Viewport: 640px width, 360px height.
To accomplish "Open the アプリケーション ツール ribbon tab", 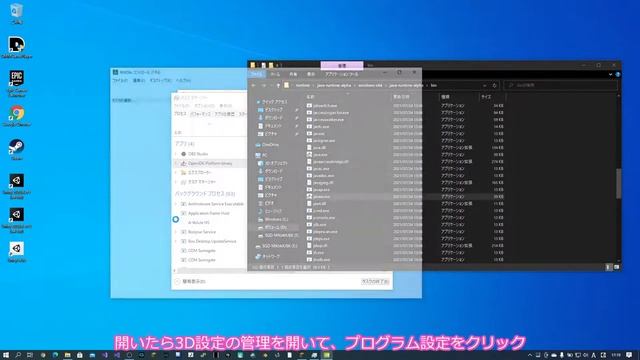I will tap(342, 74).
